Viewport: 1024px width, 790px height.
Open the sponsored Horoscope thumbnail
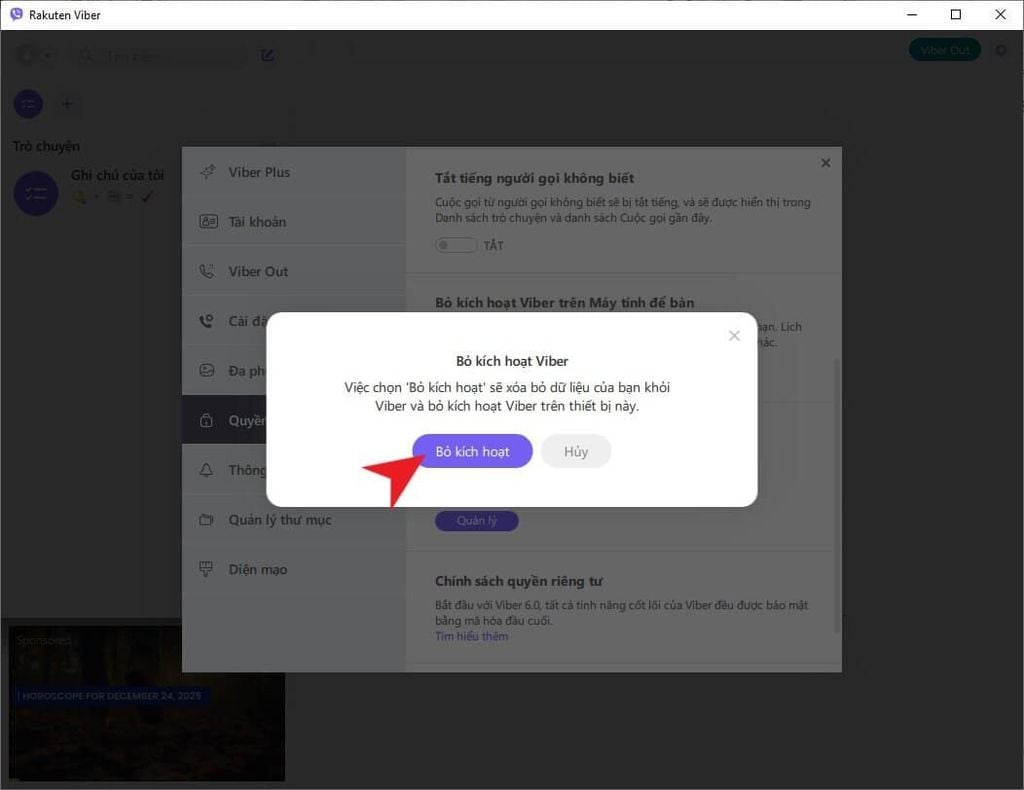point(146,700)
